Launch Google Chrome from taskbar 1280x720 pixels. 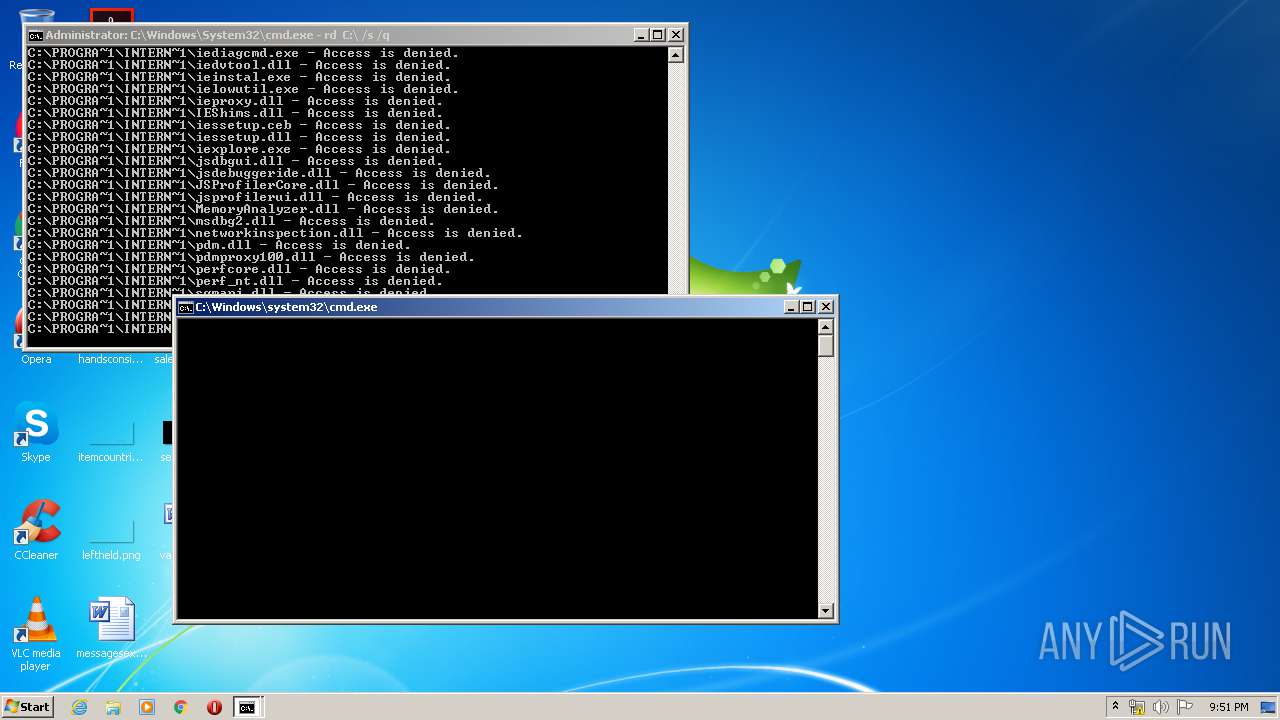[180, 707]
